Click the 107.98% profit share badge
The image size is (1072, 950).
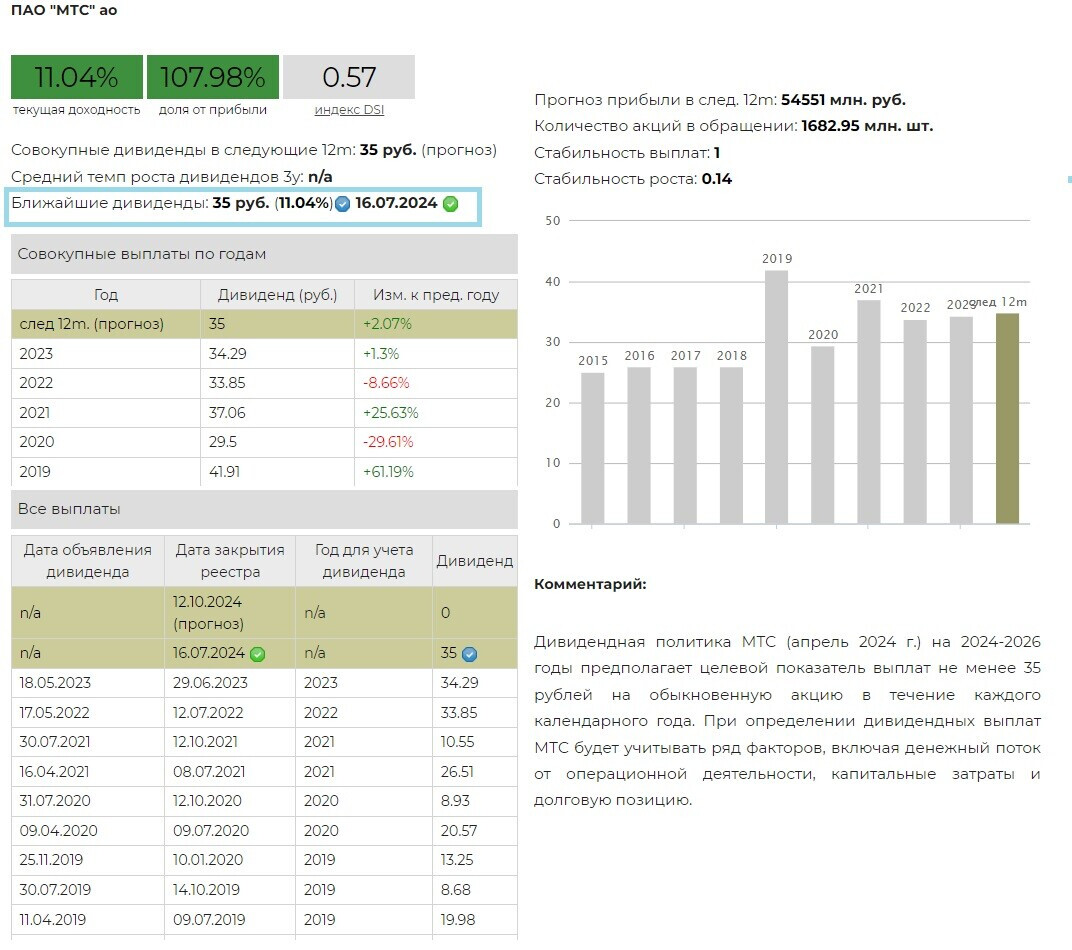[212, 77]
